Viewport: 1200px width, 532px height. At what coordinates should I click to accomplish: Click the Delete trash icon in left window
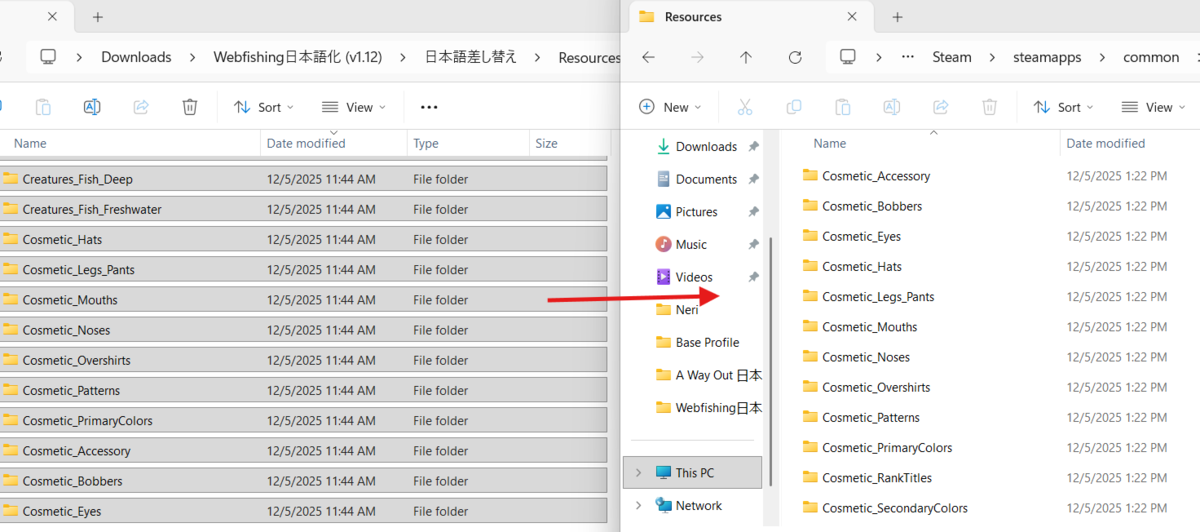pos(190,107)
